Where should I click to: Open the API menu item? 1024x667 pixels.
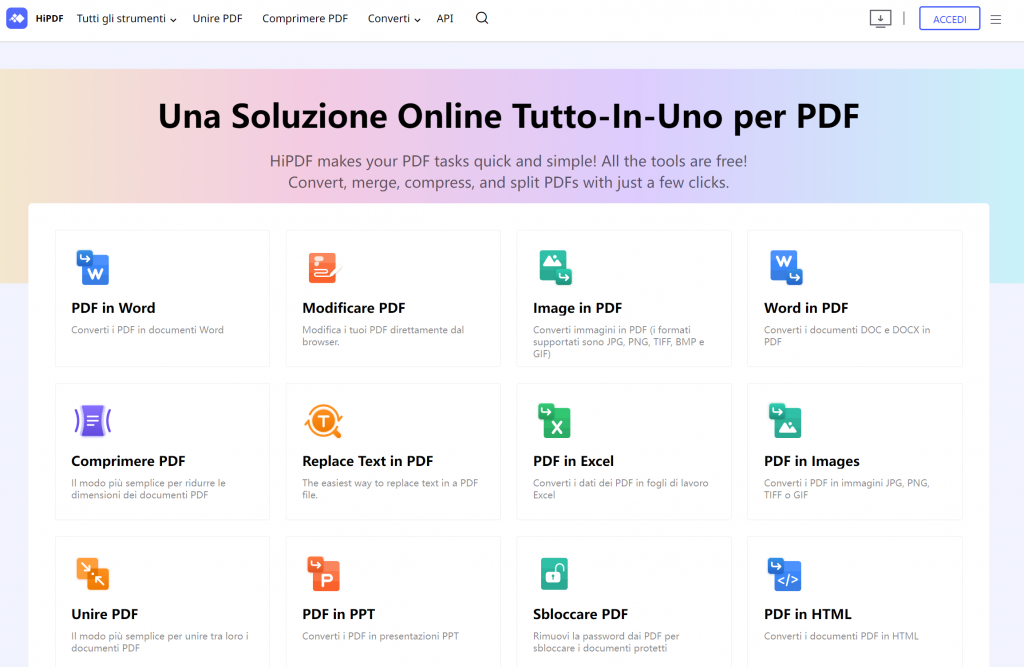click(x=445, y=18)
